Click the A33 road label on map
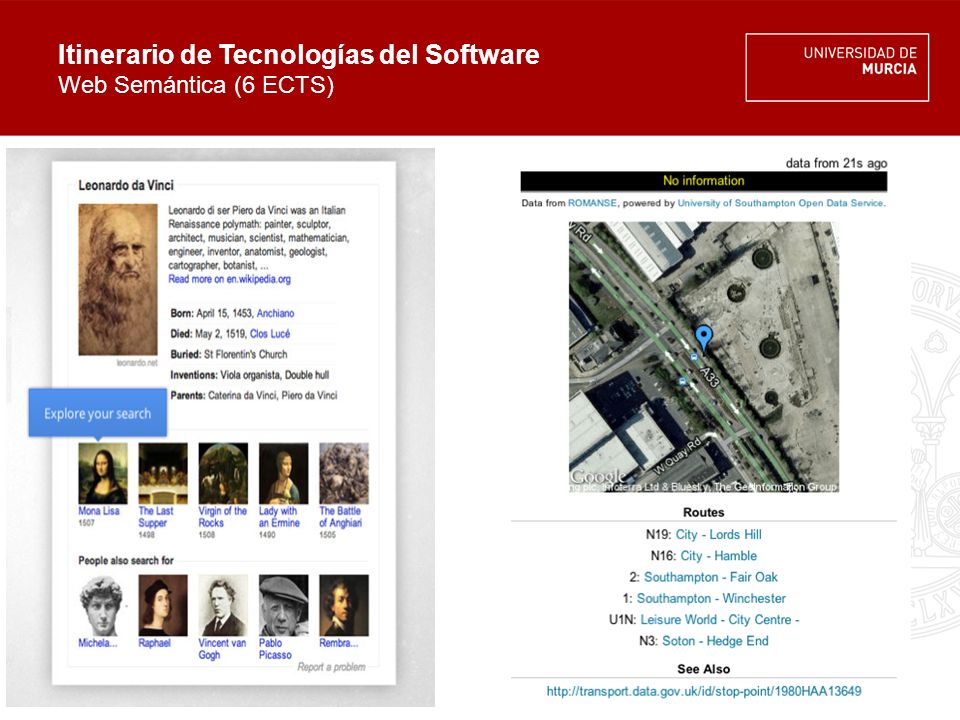 coord(709,377)
